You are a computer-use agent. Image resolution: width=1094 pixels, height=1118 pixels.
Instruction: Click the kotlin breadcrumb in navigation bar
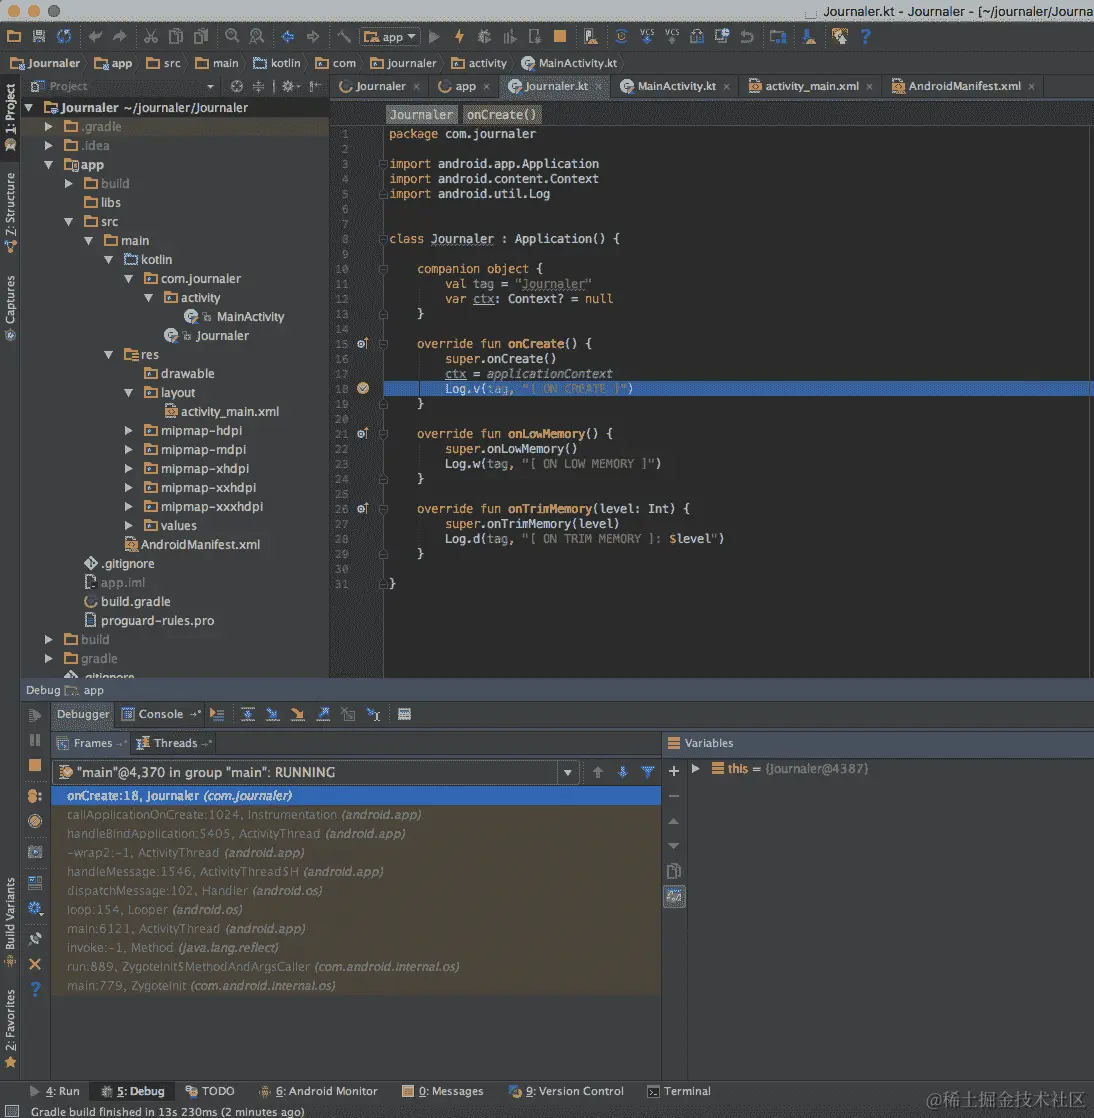pyautogui.click(x=277, y=63)
